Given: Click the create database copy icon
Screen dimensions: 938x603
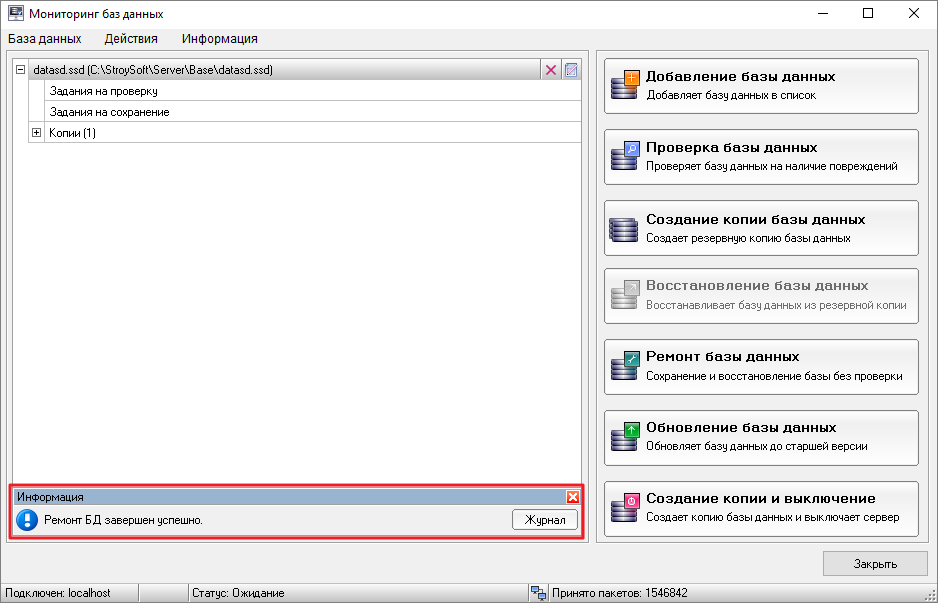Looking at the screenshot, I should point(624,229).
